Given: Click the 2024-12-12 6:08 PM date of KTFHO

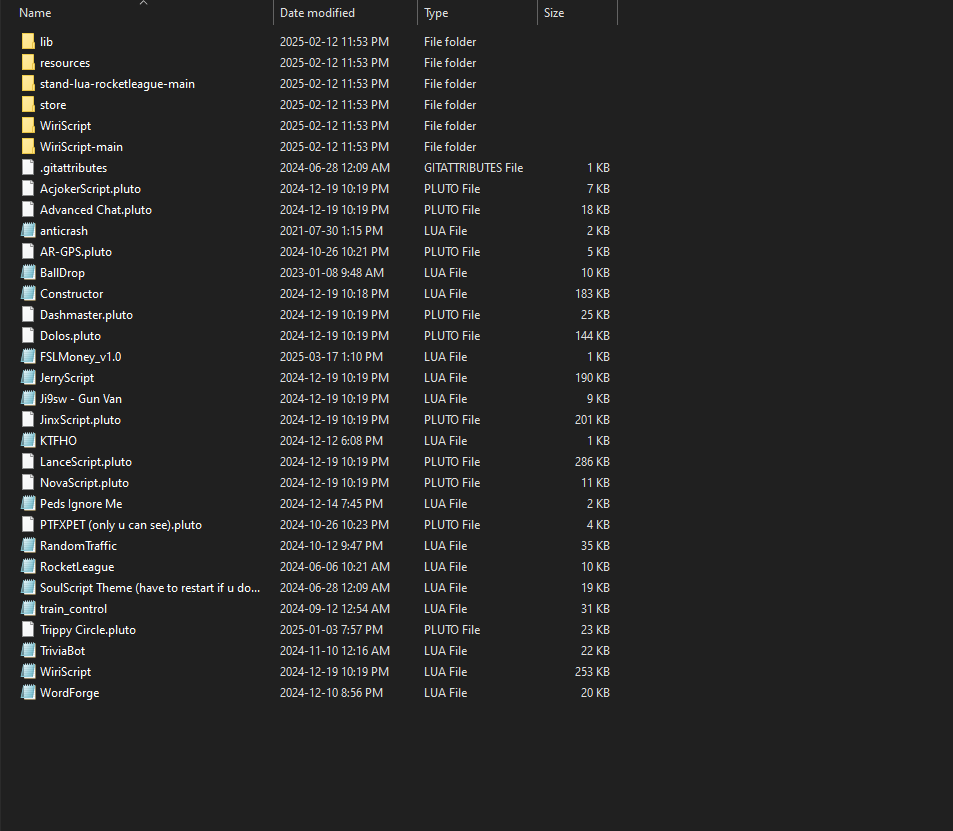Looking at the screenshot, I should (x=331, y=441).
